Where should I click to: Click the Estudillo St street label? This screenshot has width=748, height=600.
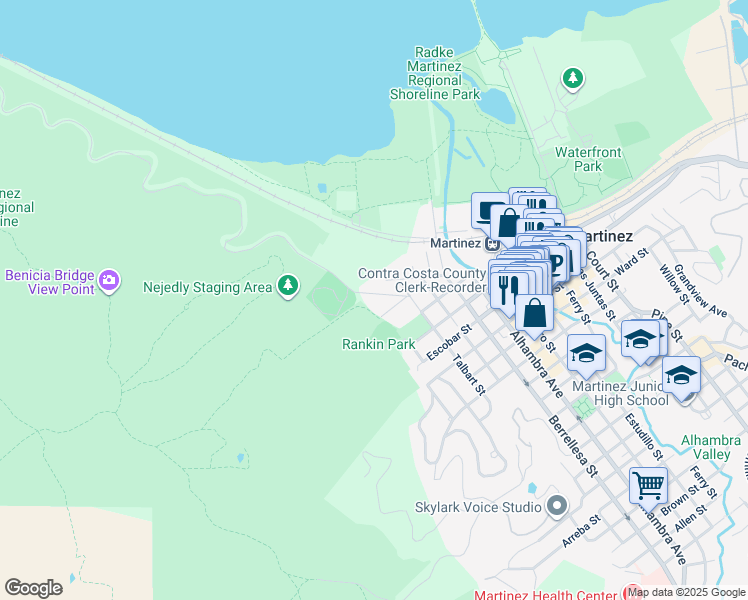click(x=644, y=436)
